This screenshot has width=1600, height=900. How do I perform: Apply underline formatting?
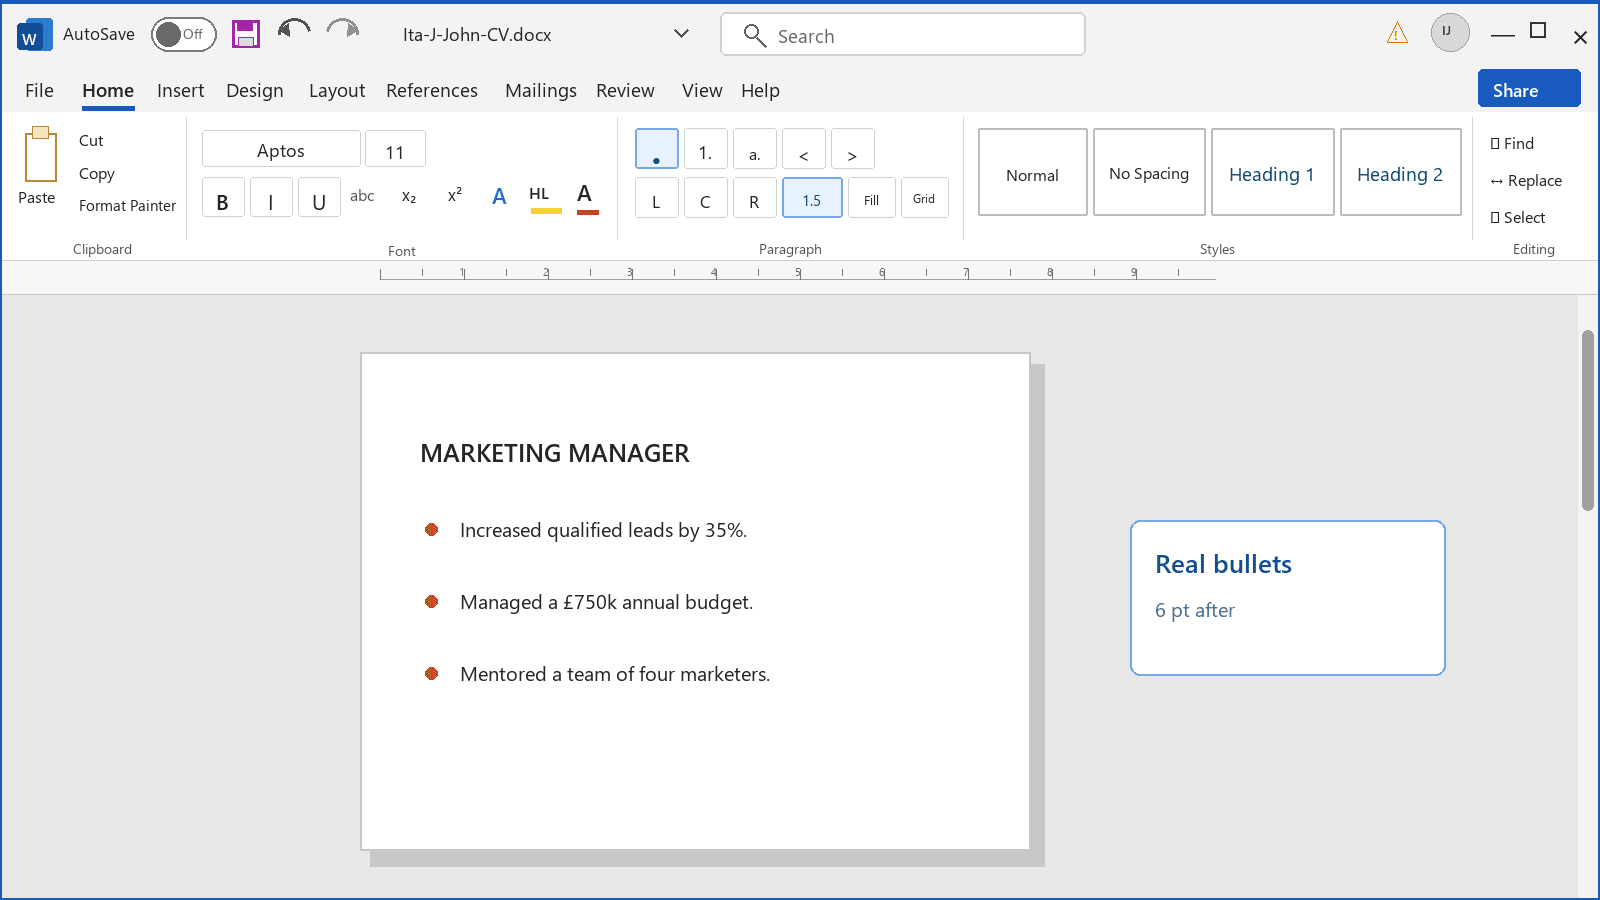click(x=319, y=198)
